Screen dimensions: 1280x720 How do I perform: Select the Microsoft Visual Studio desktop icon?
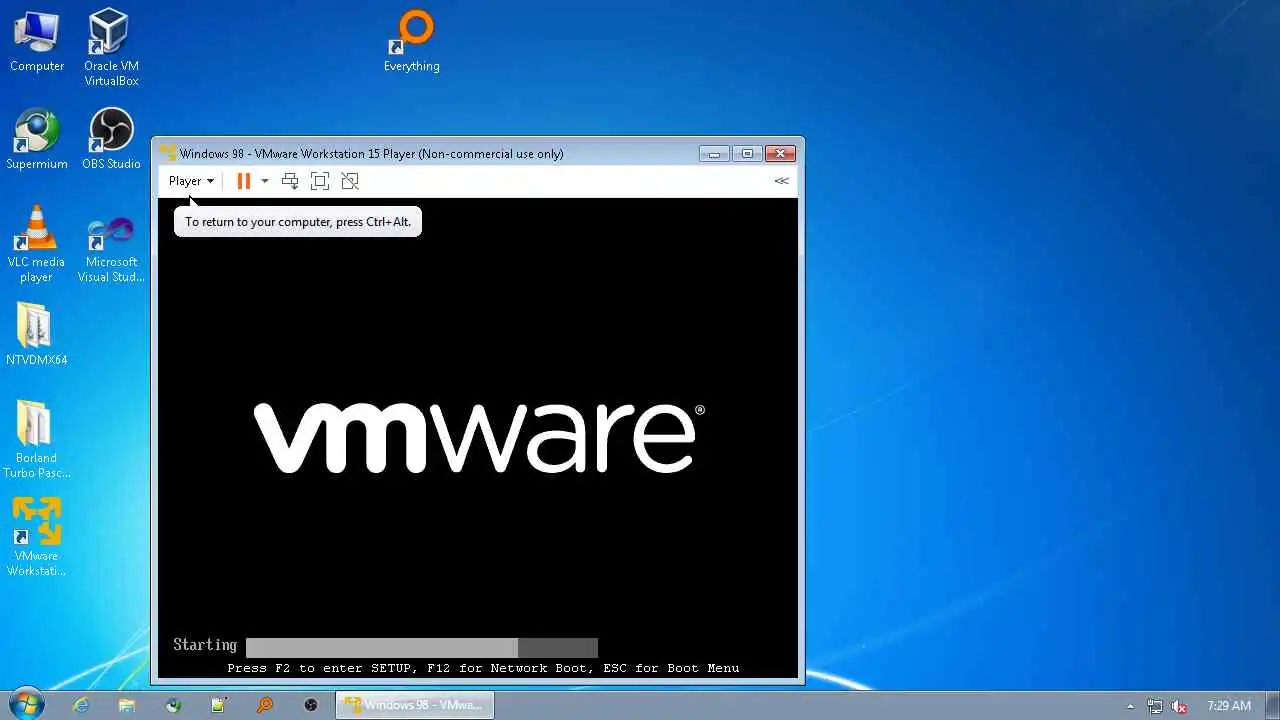click(x=111, y=249)
